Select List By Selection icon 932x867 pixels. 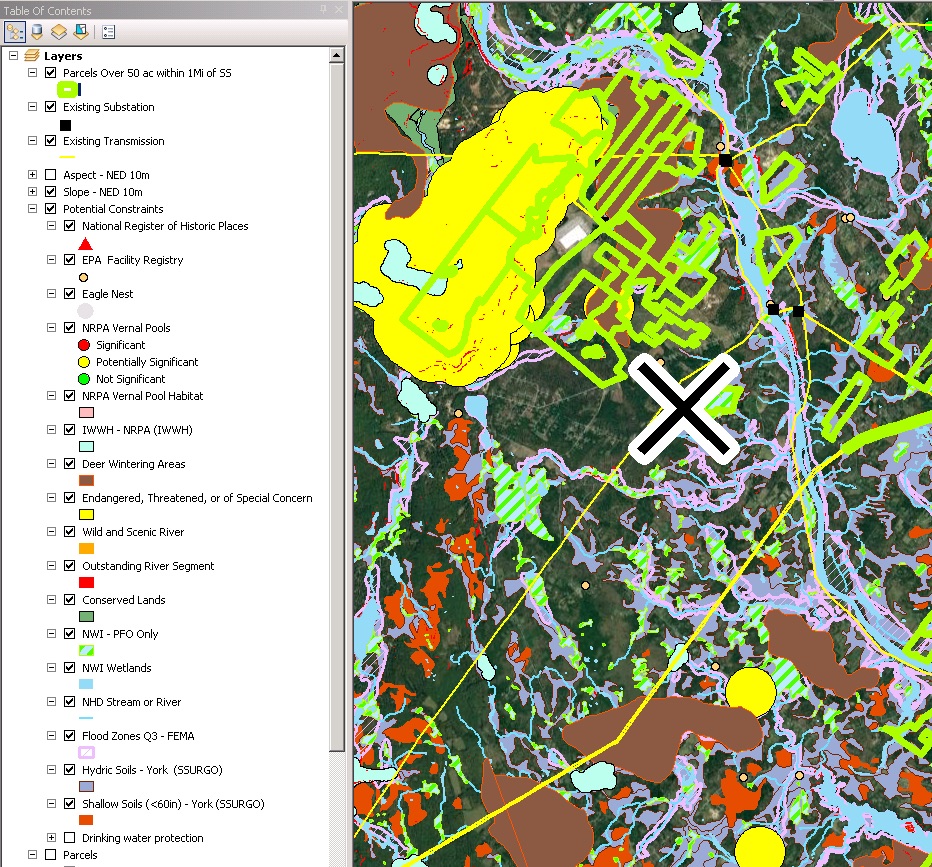click(x=80, y=32)
